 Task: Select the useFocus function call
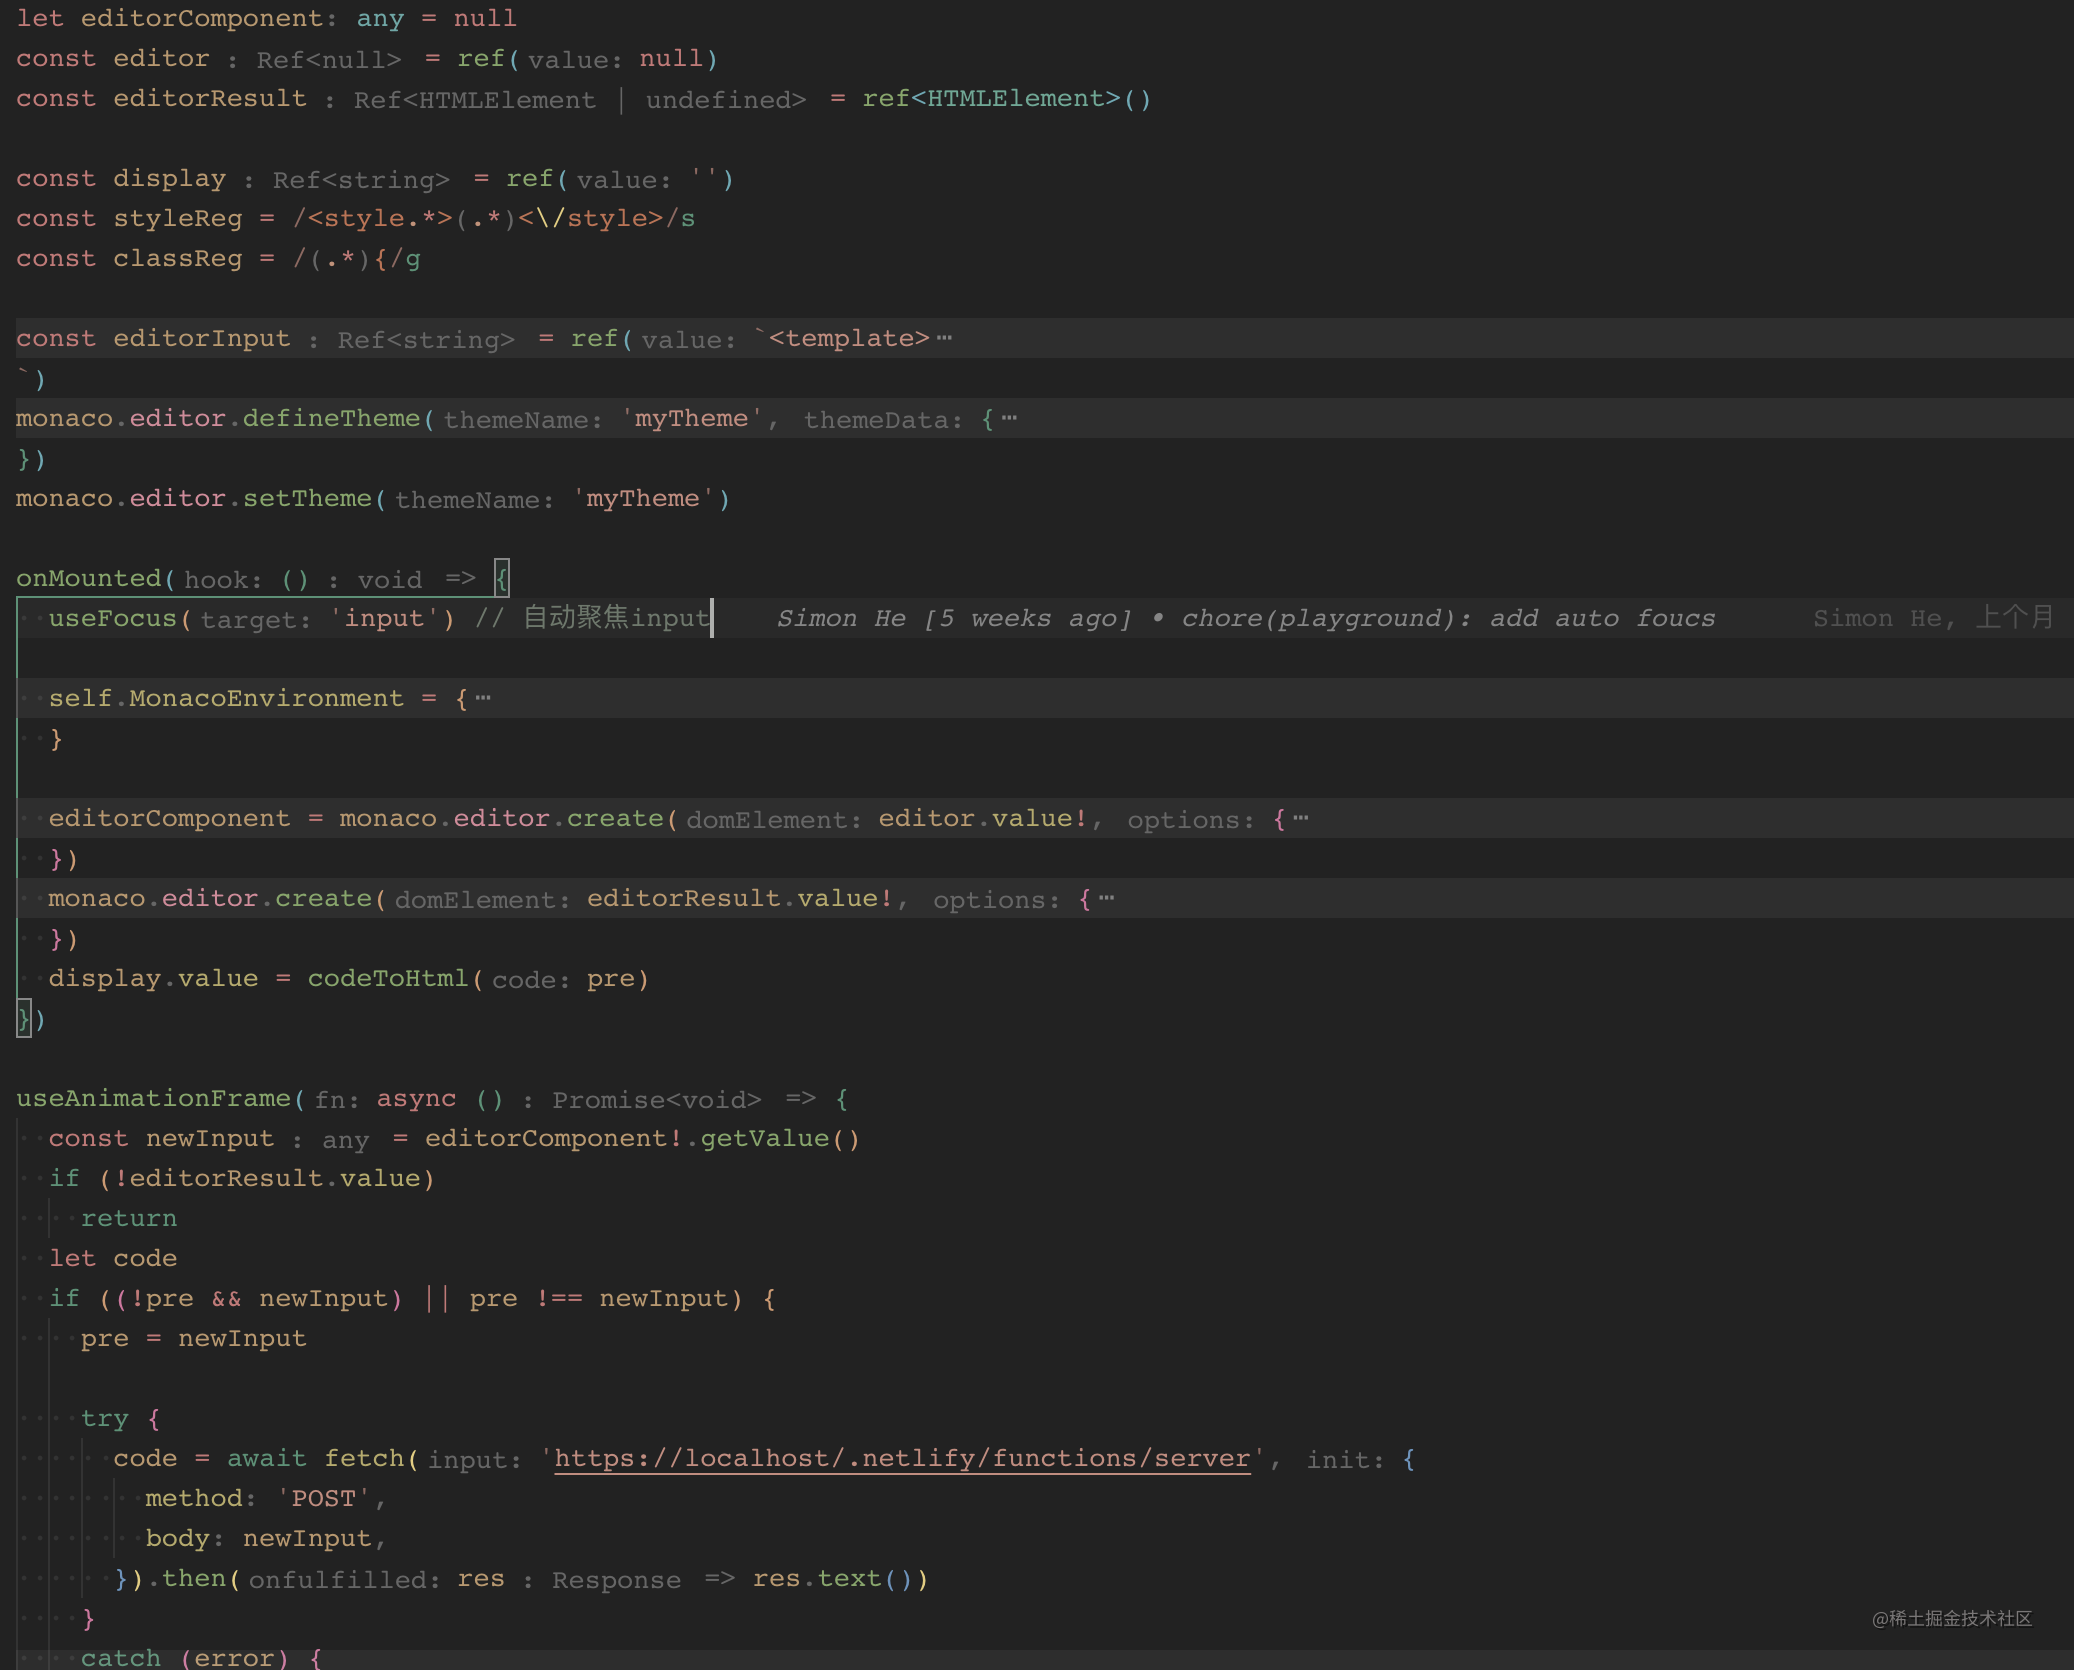coord(110,618)
